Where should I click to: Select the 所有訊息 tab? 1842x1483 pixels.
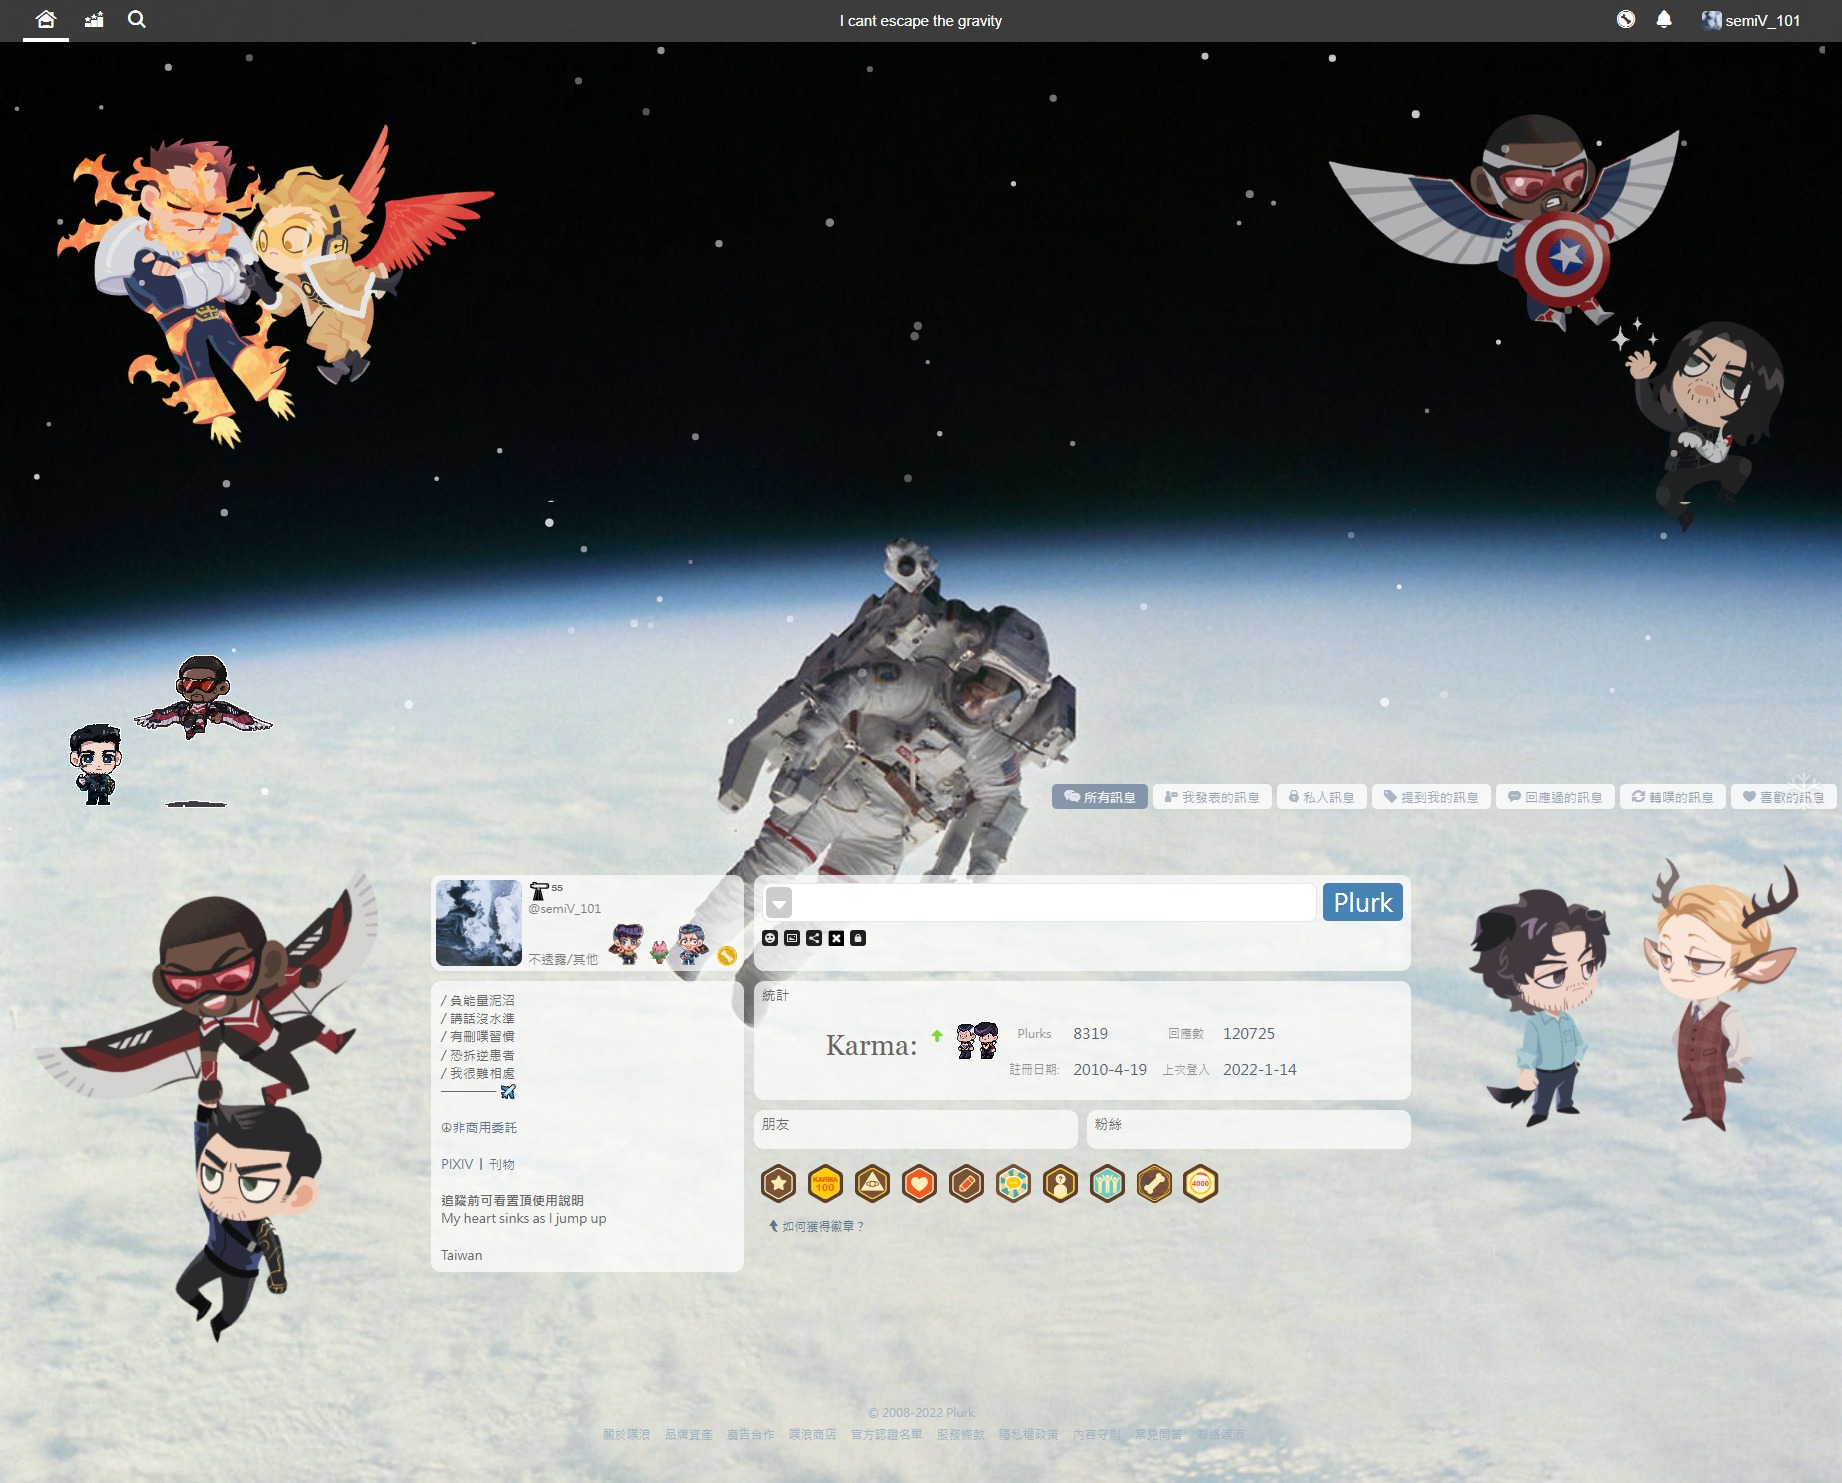[1100, 797]
